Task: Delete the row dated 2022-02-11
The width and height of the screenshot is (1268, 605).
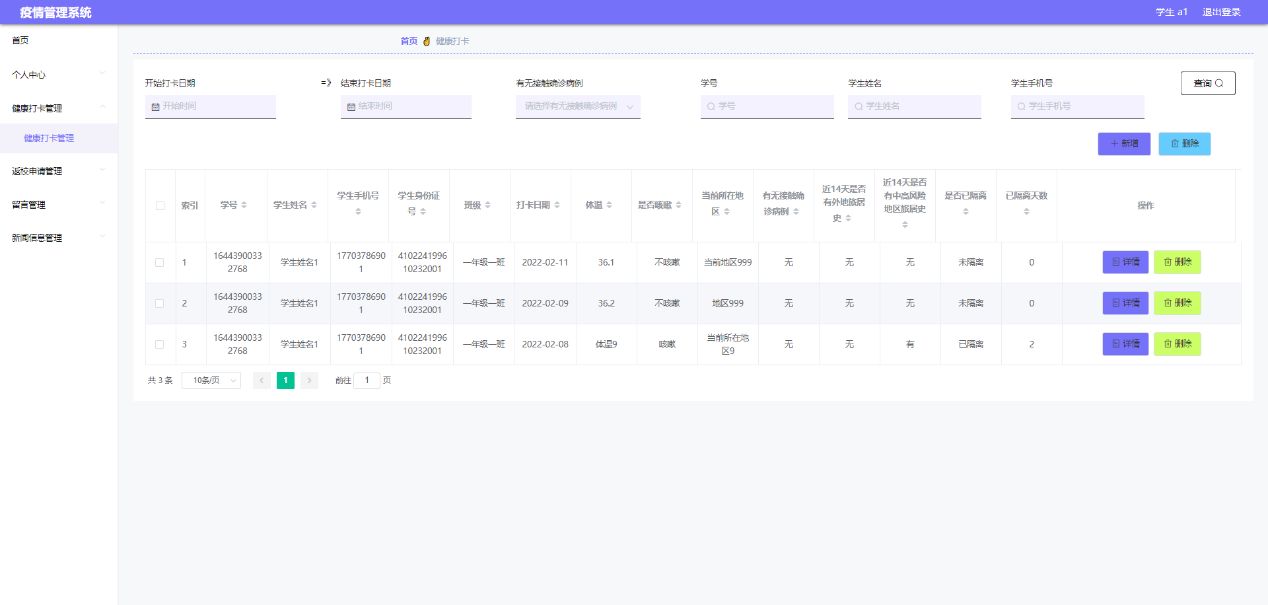Action: pyautogui.click(x=1177, y=262)
